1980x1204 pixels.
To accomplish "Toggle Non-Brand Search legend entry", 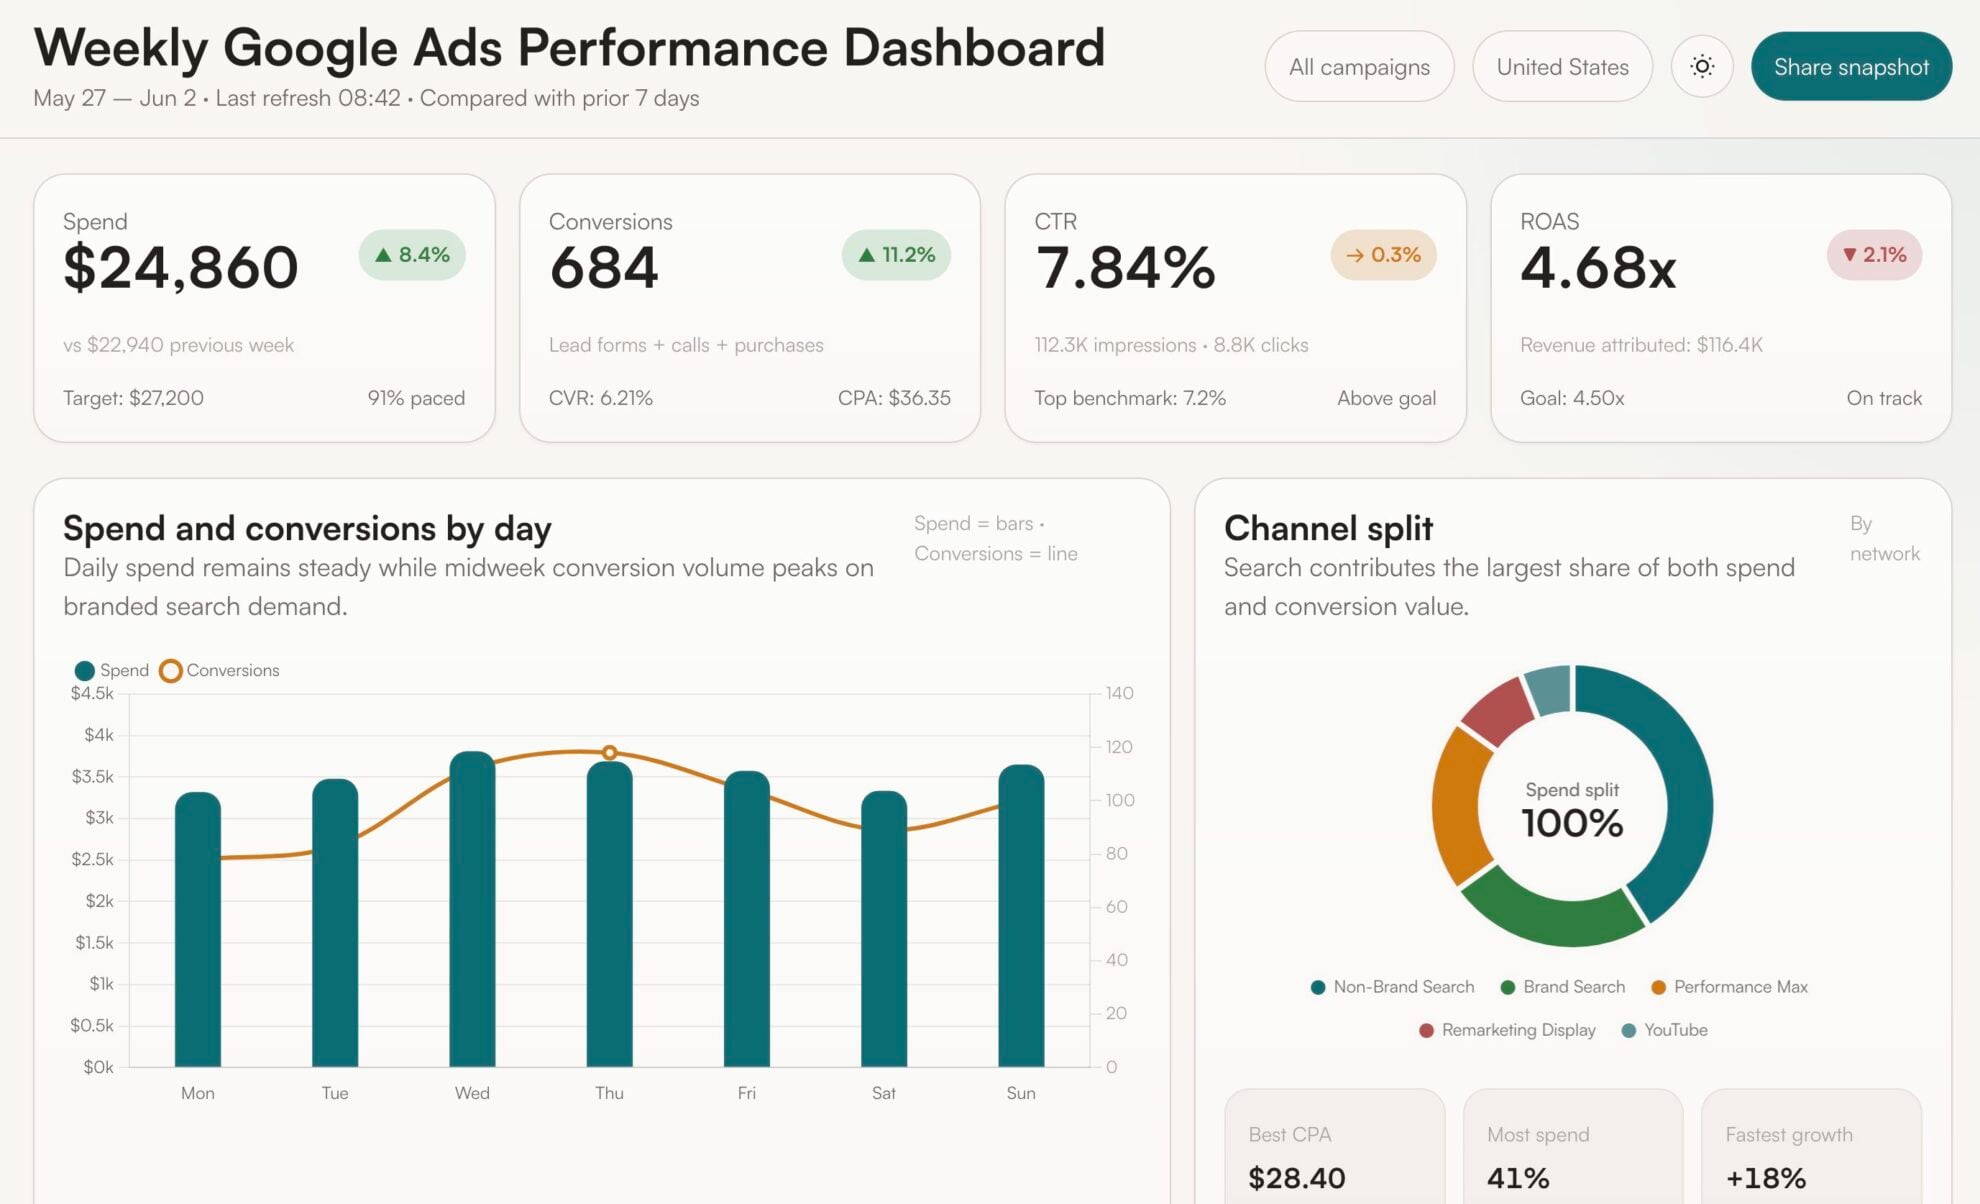I will tap(1392, 987).
